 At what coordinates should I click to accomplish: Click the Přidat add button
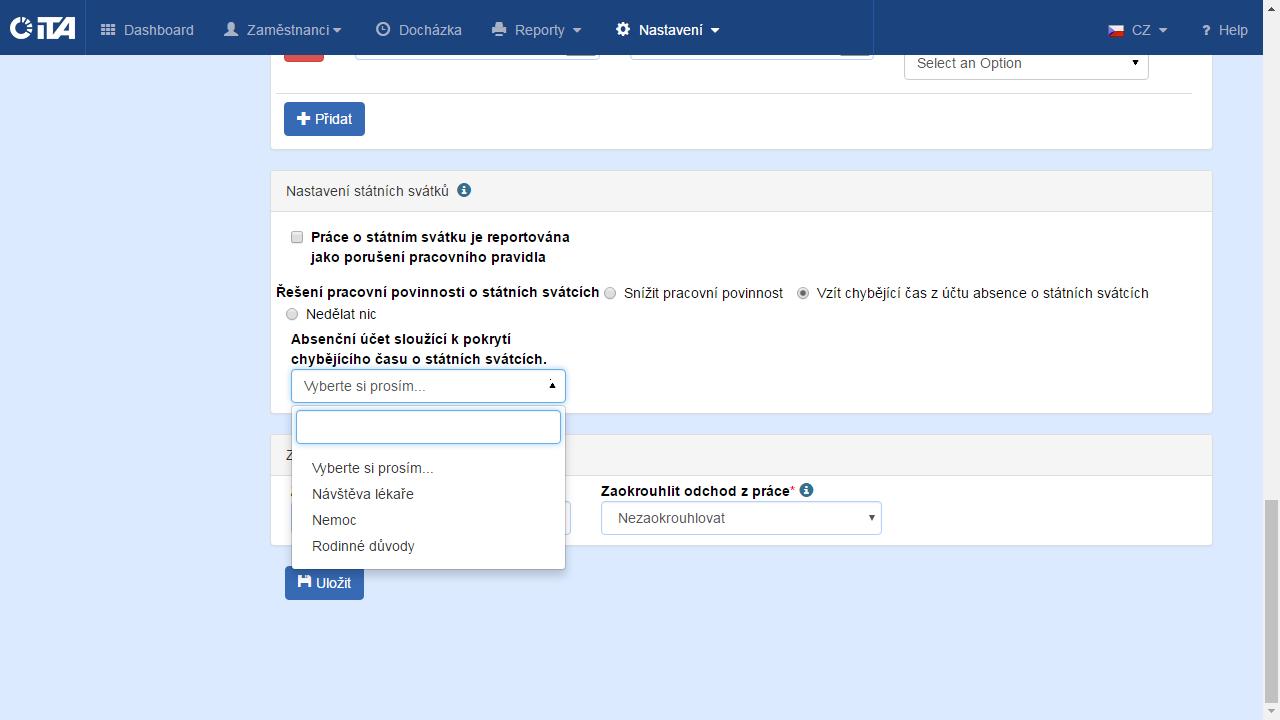coord(324,119)
